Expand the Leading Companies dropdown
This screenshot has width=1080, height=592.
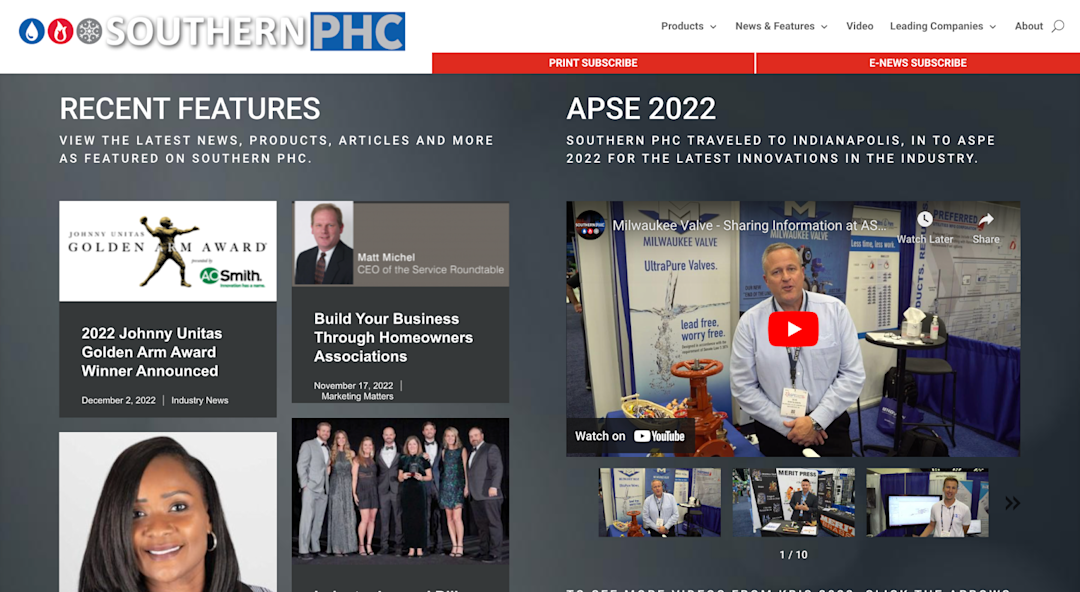pos(943,26)
